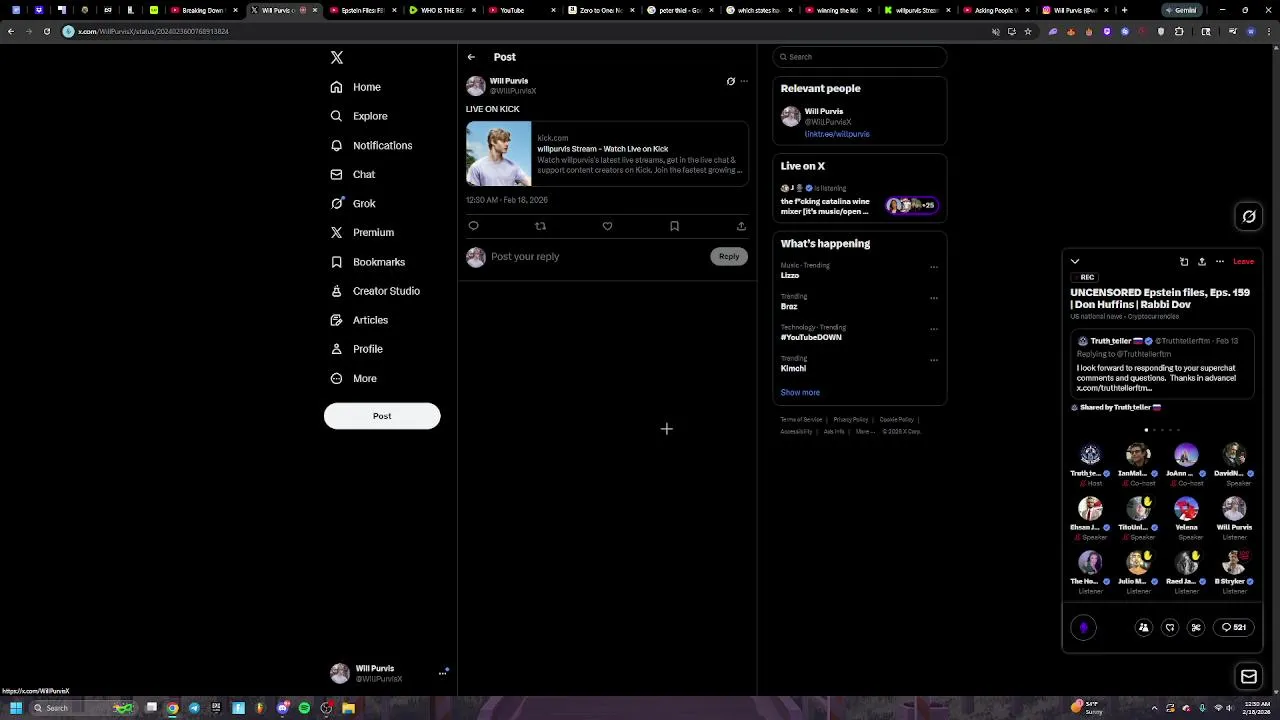Image resolution: width=1280 pixels, height=720 pixels.
Task: Click the Grok icon on Will Purvis post
Action: [730, 81]
